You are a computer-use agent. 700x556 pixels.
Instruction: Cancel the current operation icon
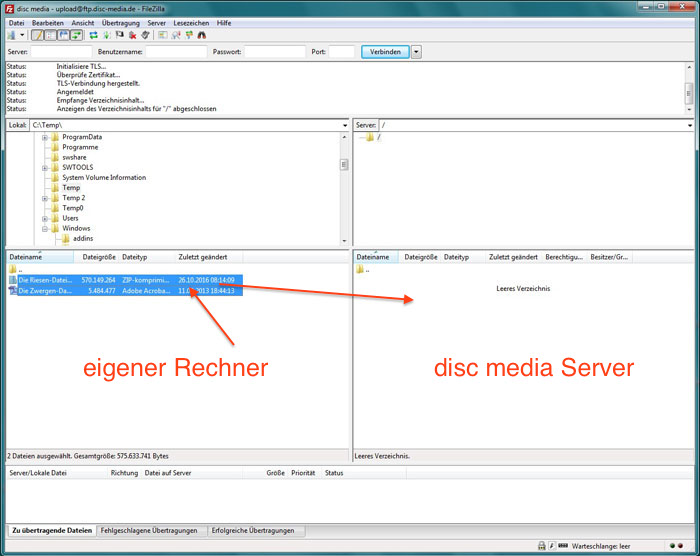pos(119,35)
